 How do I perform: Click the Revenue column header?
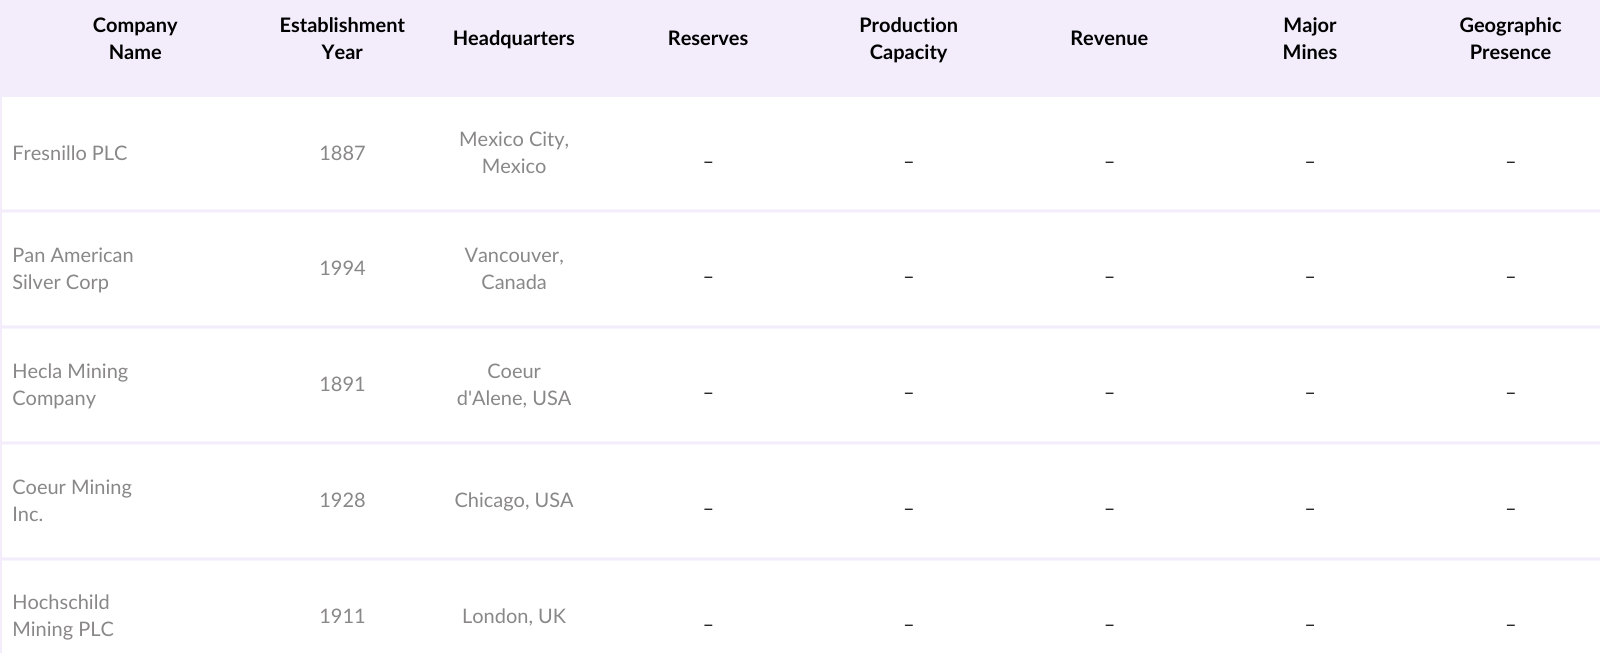1109,38
